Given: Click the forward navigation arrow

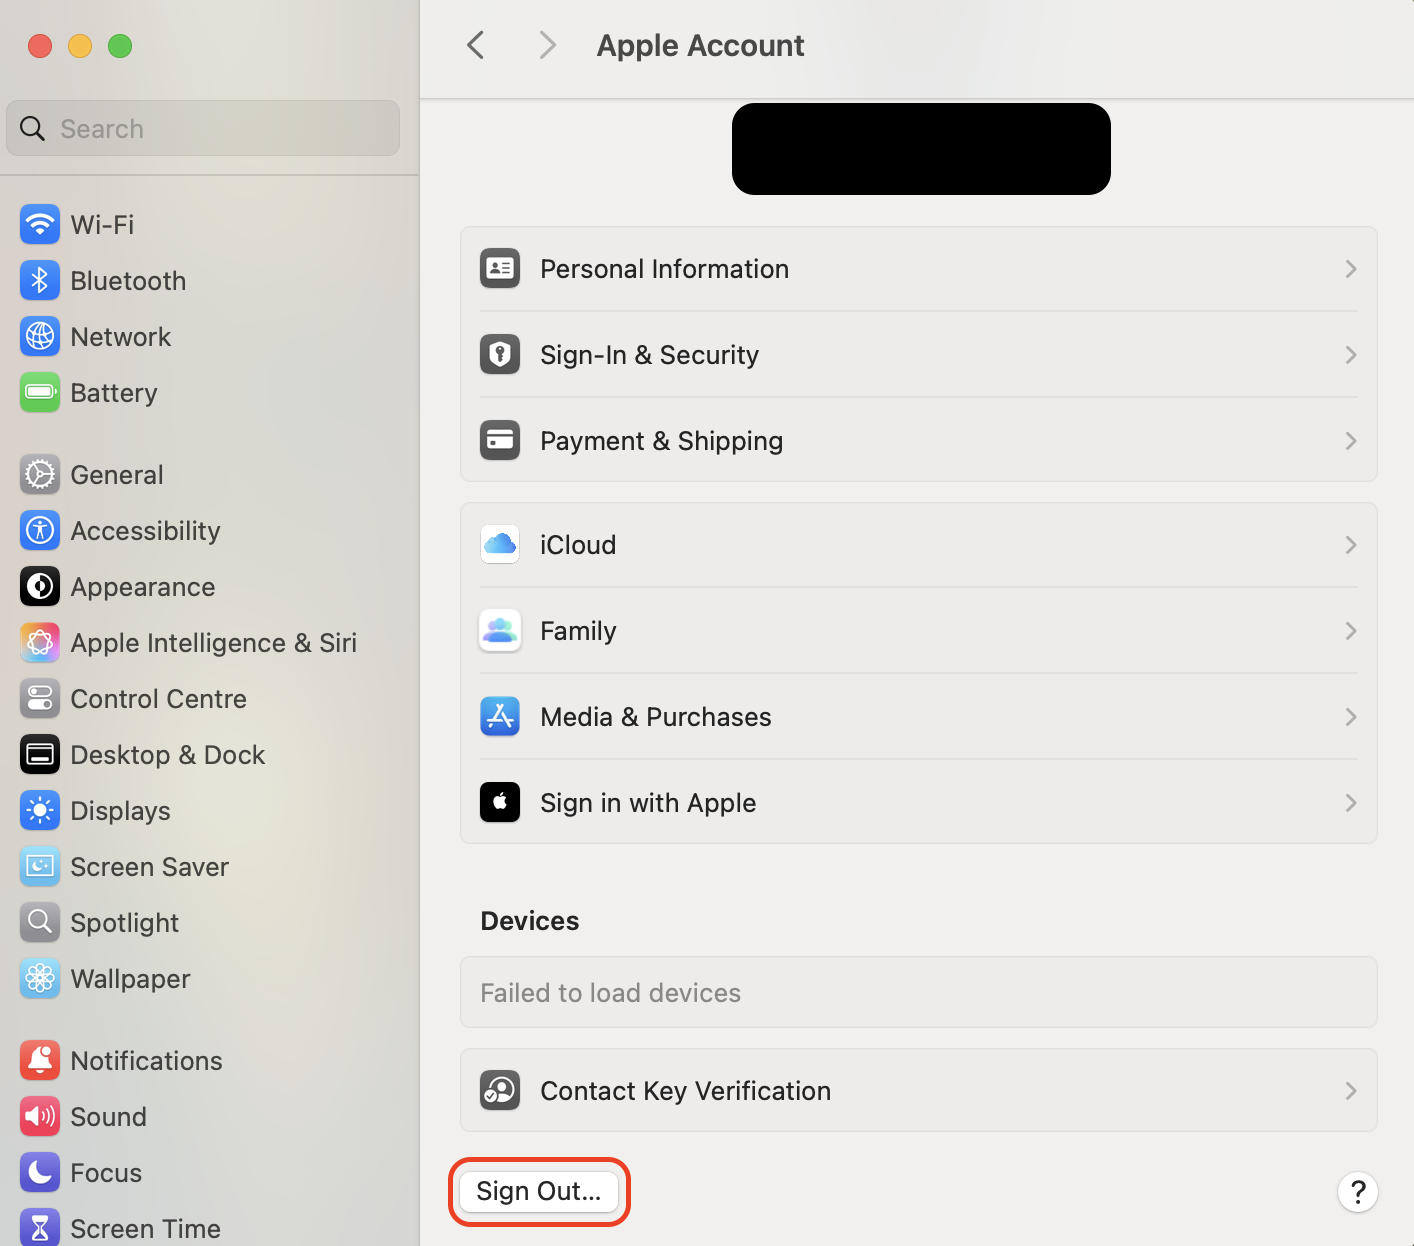Looking at the screenshot, I should 547,45.
